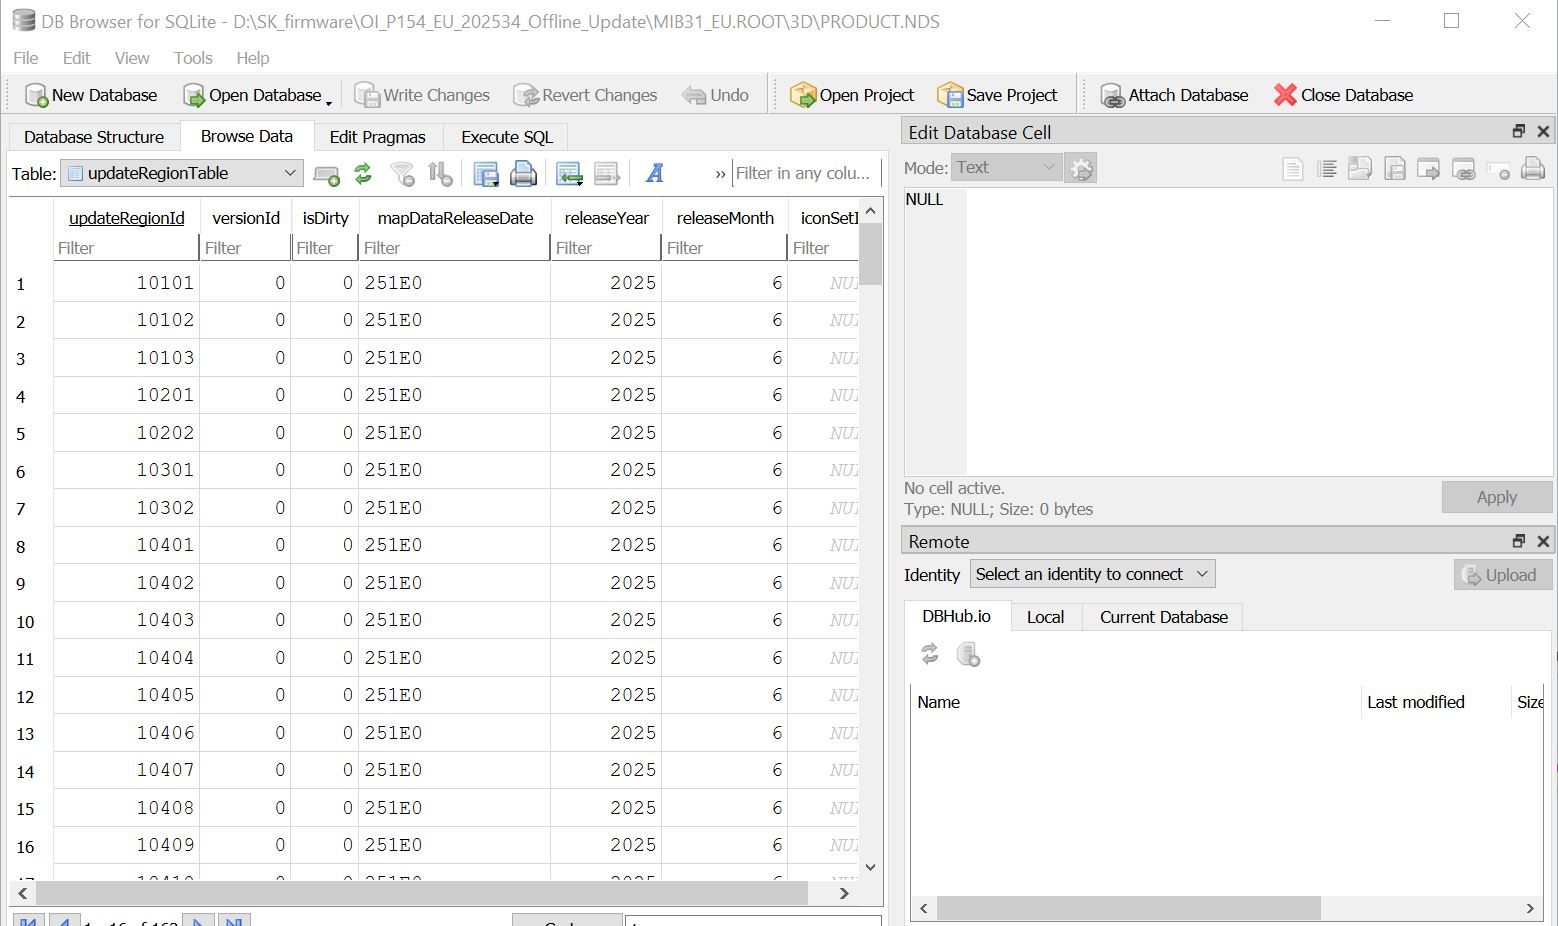Image resolution: width=1558 pixels, height=926 pixels.
Task: Click the font style 'A' icon
Action: (x=655, y=174)
